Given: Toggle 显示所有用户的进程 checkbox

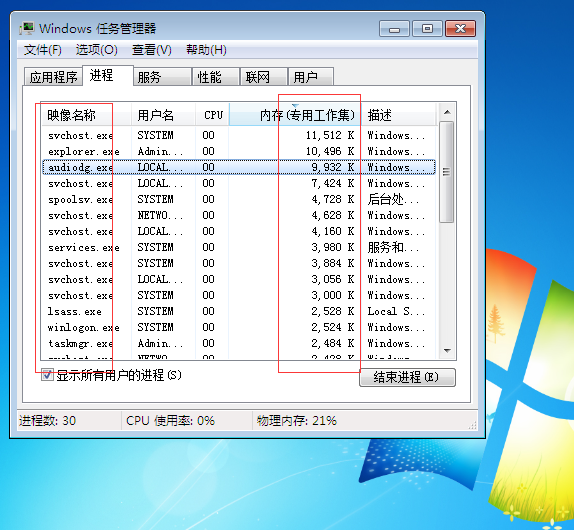Looking at the screenshot, I should [47, 375].
